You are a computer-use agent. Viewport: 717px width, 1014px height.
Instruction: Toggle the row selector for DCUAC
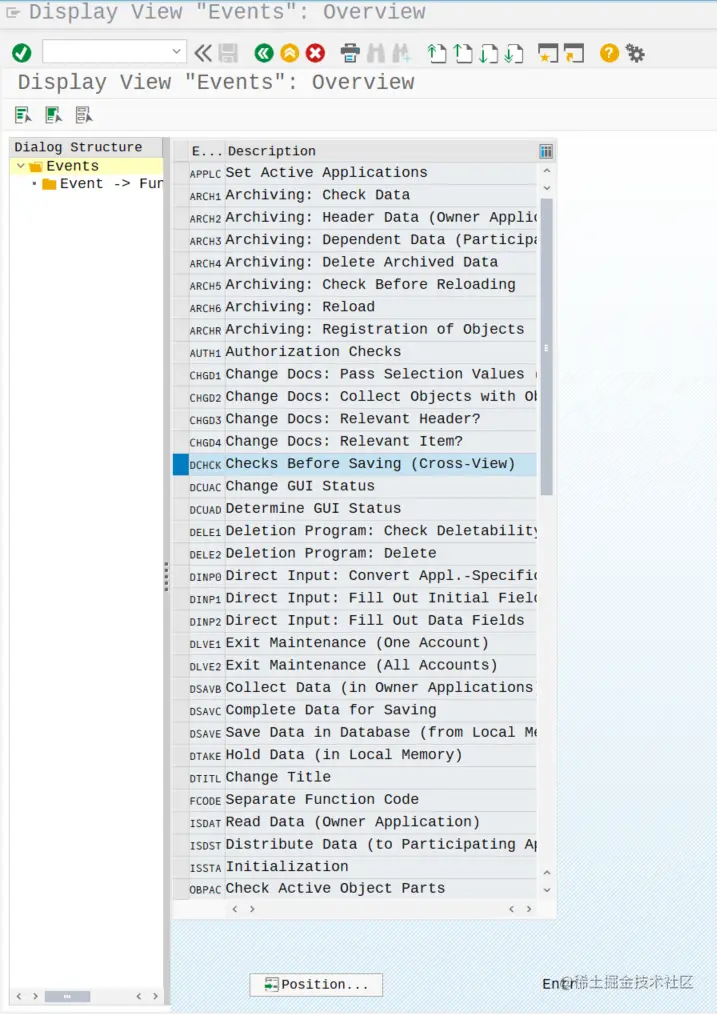tap(180, 486)
